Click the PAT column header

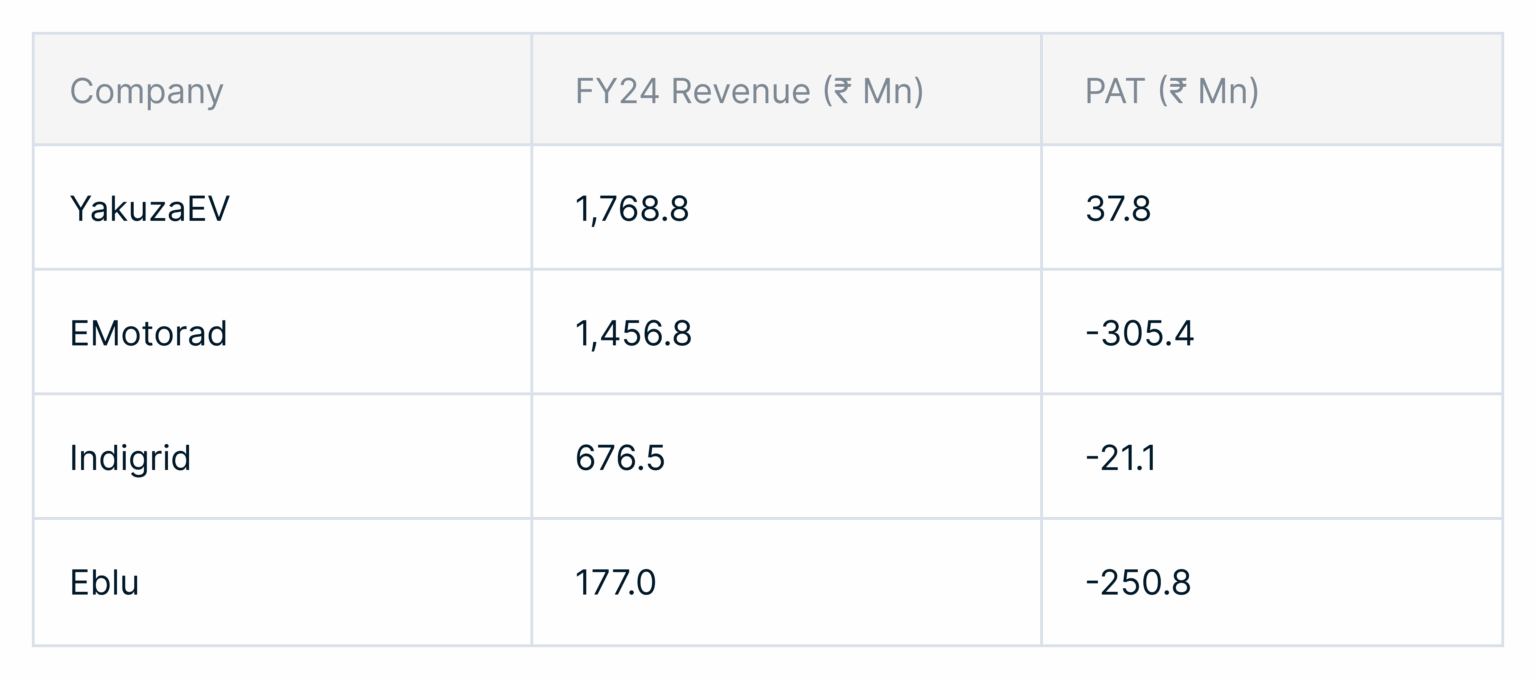pos(1171,91)
